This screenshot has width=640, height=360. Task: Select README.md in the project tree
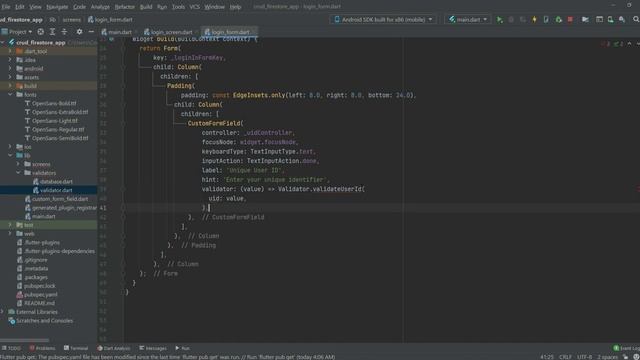pos(36,303)
